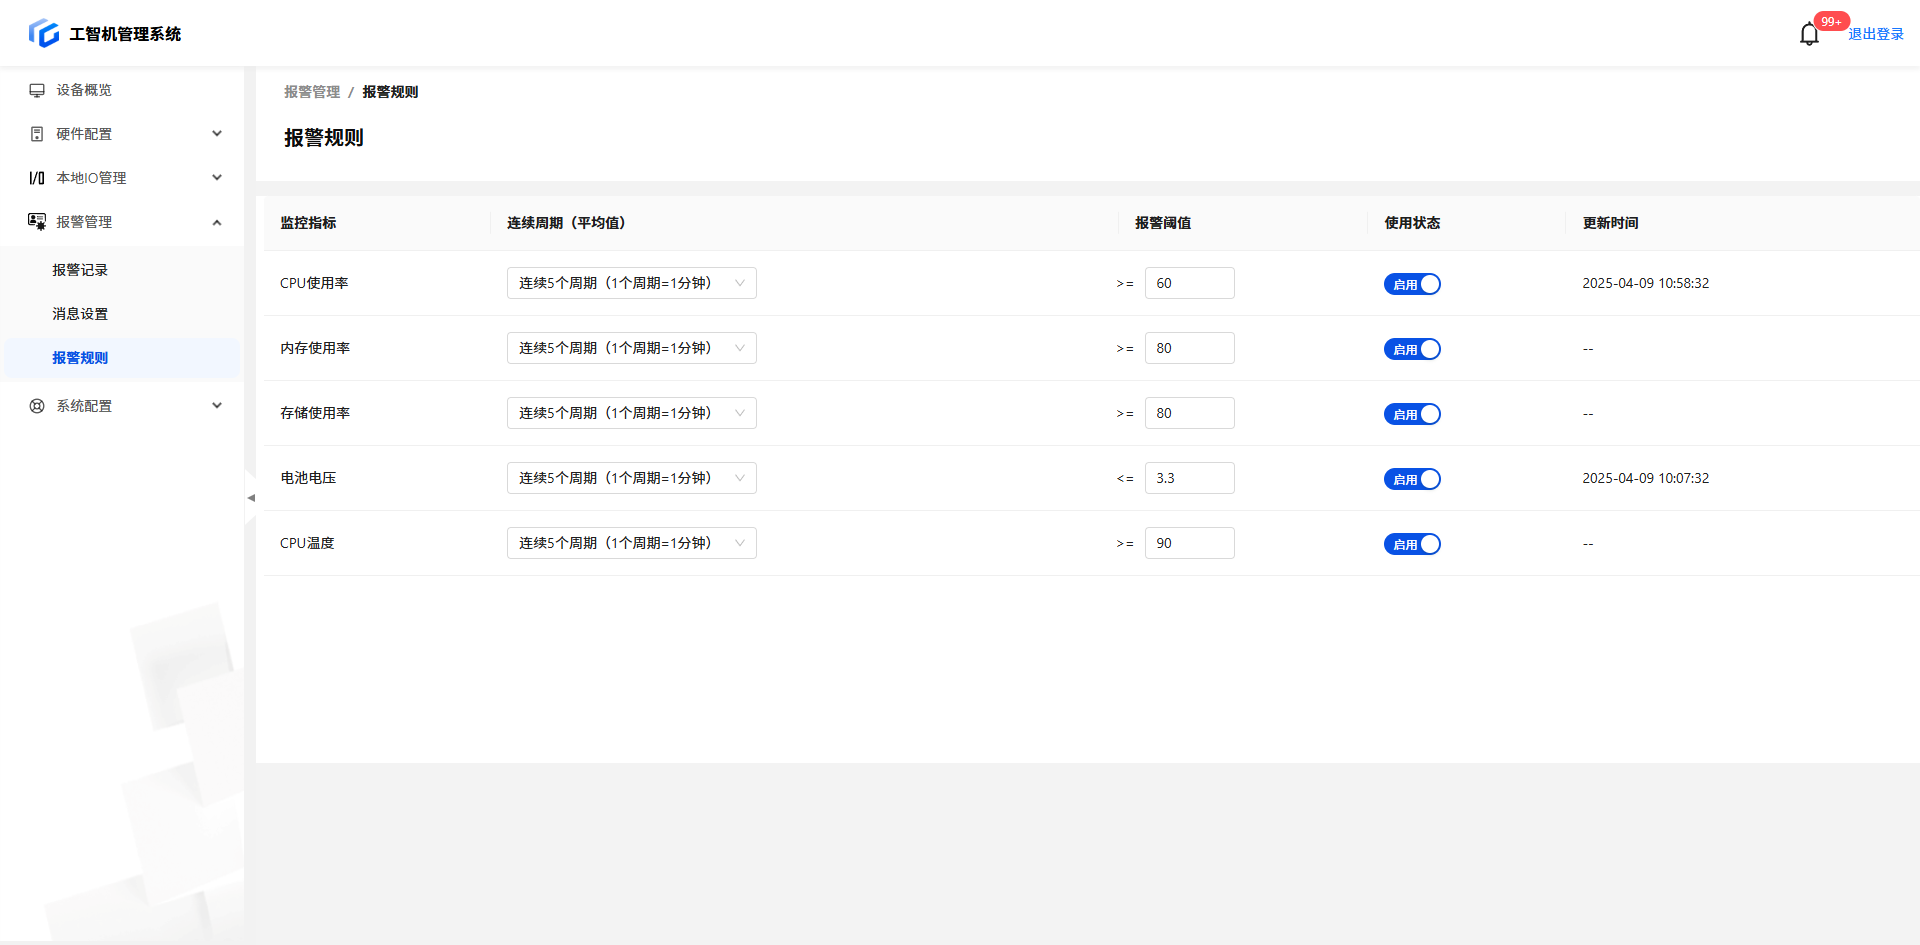Turn off the CPU温度 alarm switch
This screenshot has width=1920, height=945.
coord(1411,544)
